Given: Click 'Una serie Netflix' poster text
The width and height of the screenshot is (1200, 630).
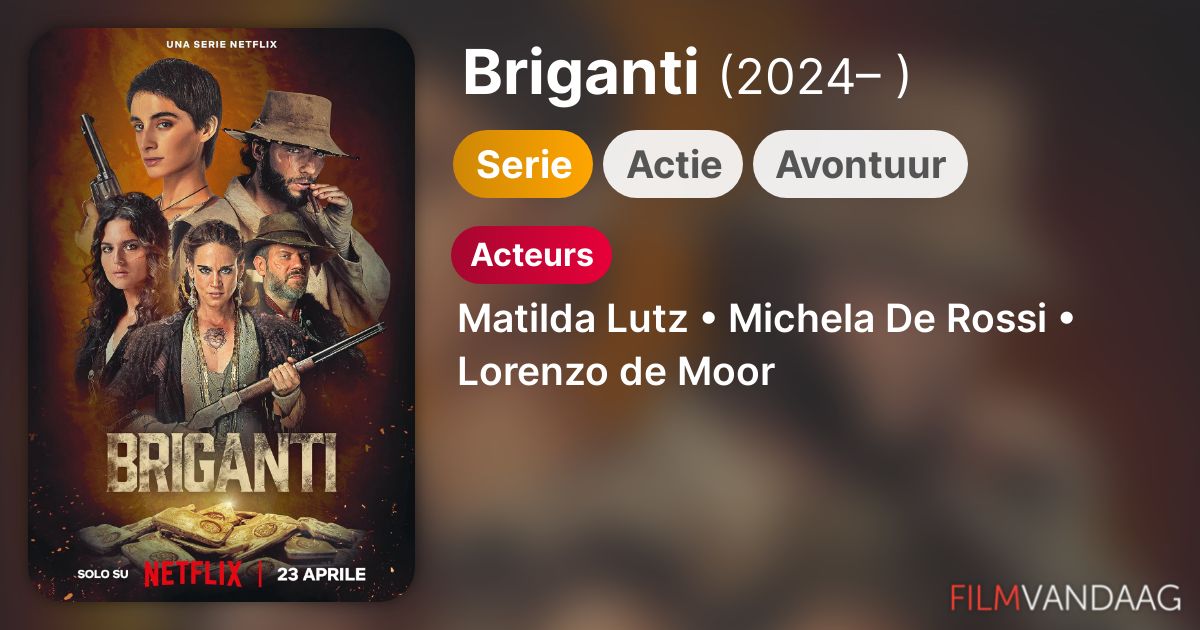Looking at the screenshot, I should pyautogui.click(x=221, y=44).
